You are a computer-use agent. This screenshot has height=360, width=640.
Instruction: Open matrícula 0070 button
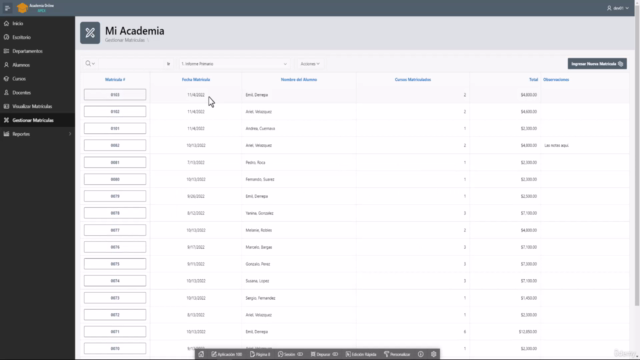pyautogui.click(x=115, y=349)
